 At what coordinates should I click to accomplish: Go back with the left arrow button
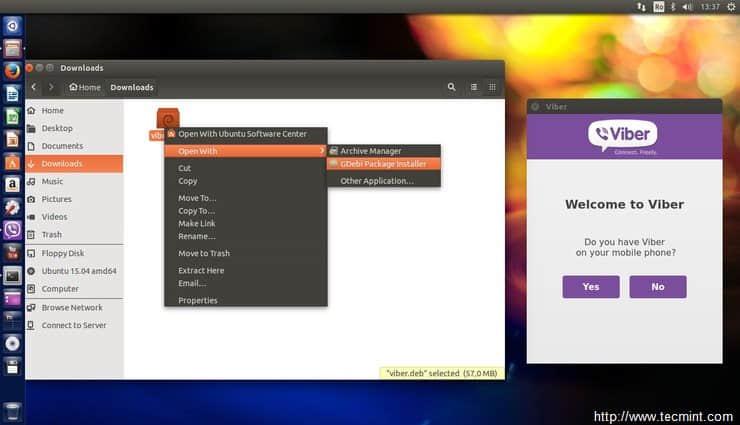34,87
